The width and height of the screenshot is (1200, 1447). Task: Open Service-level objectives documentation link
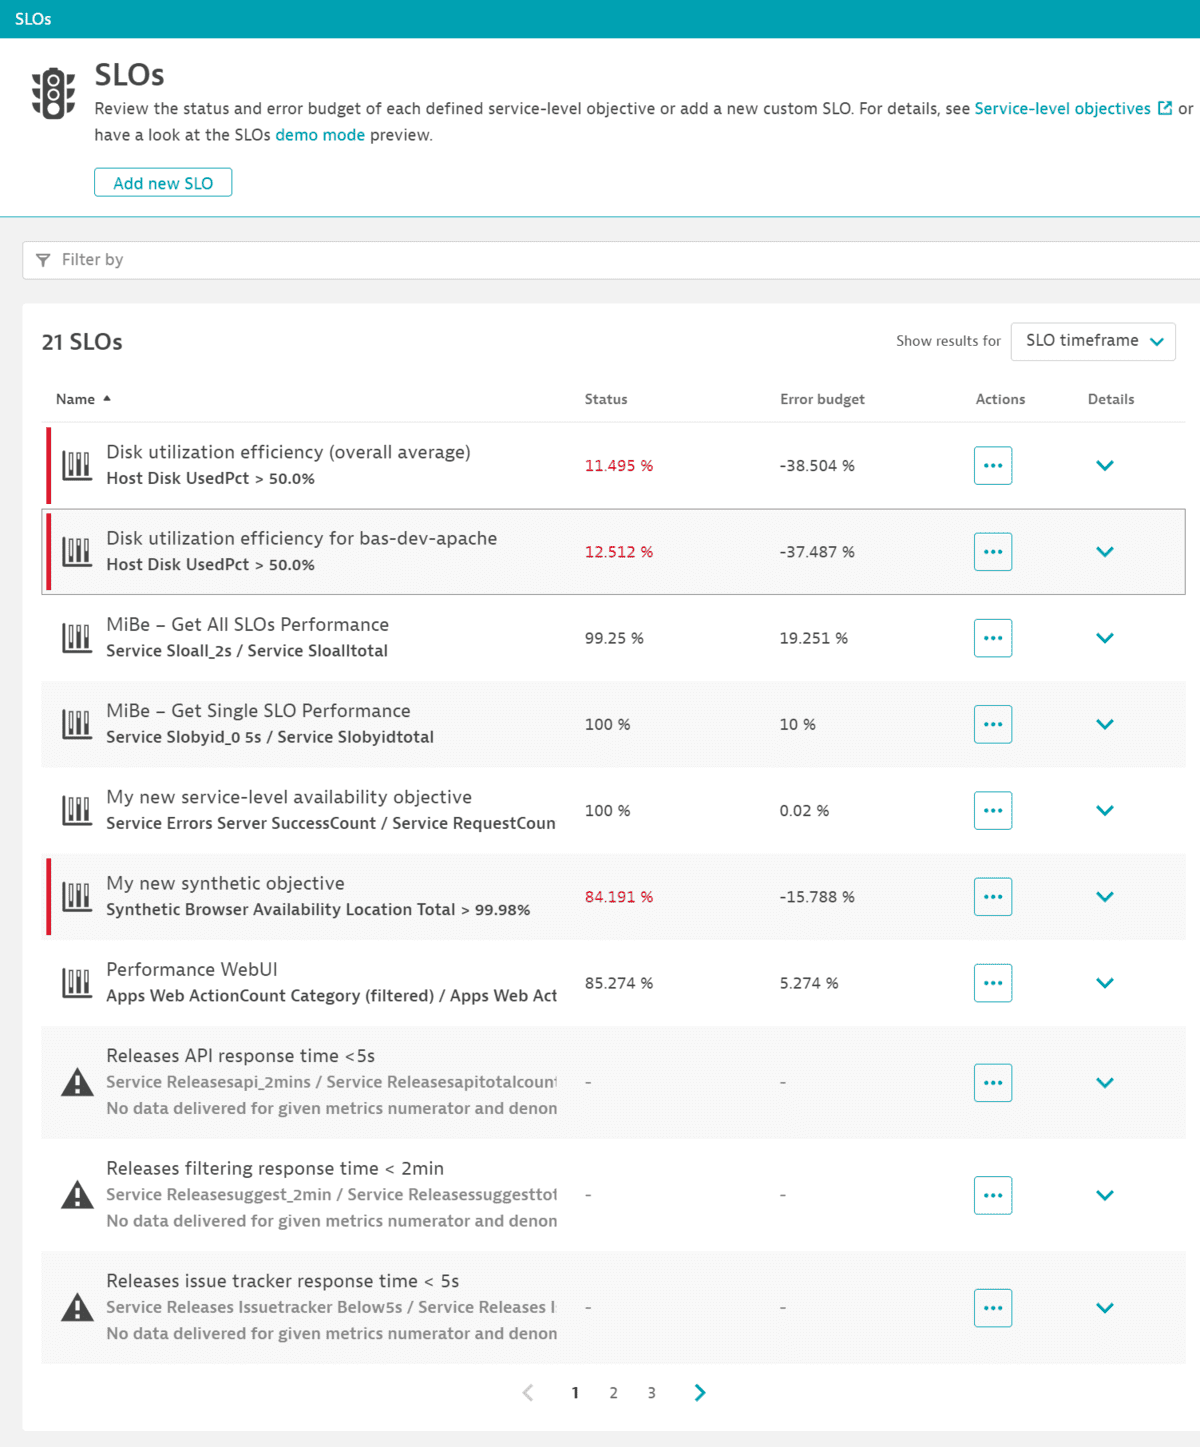[1062, 109]
